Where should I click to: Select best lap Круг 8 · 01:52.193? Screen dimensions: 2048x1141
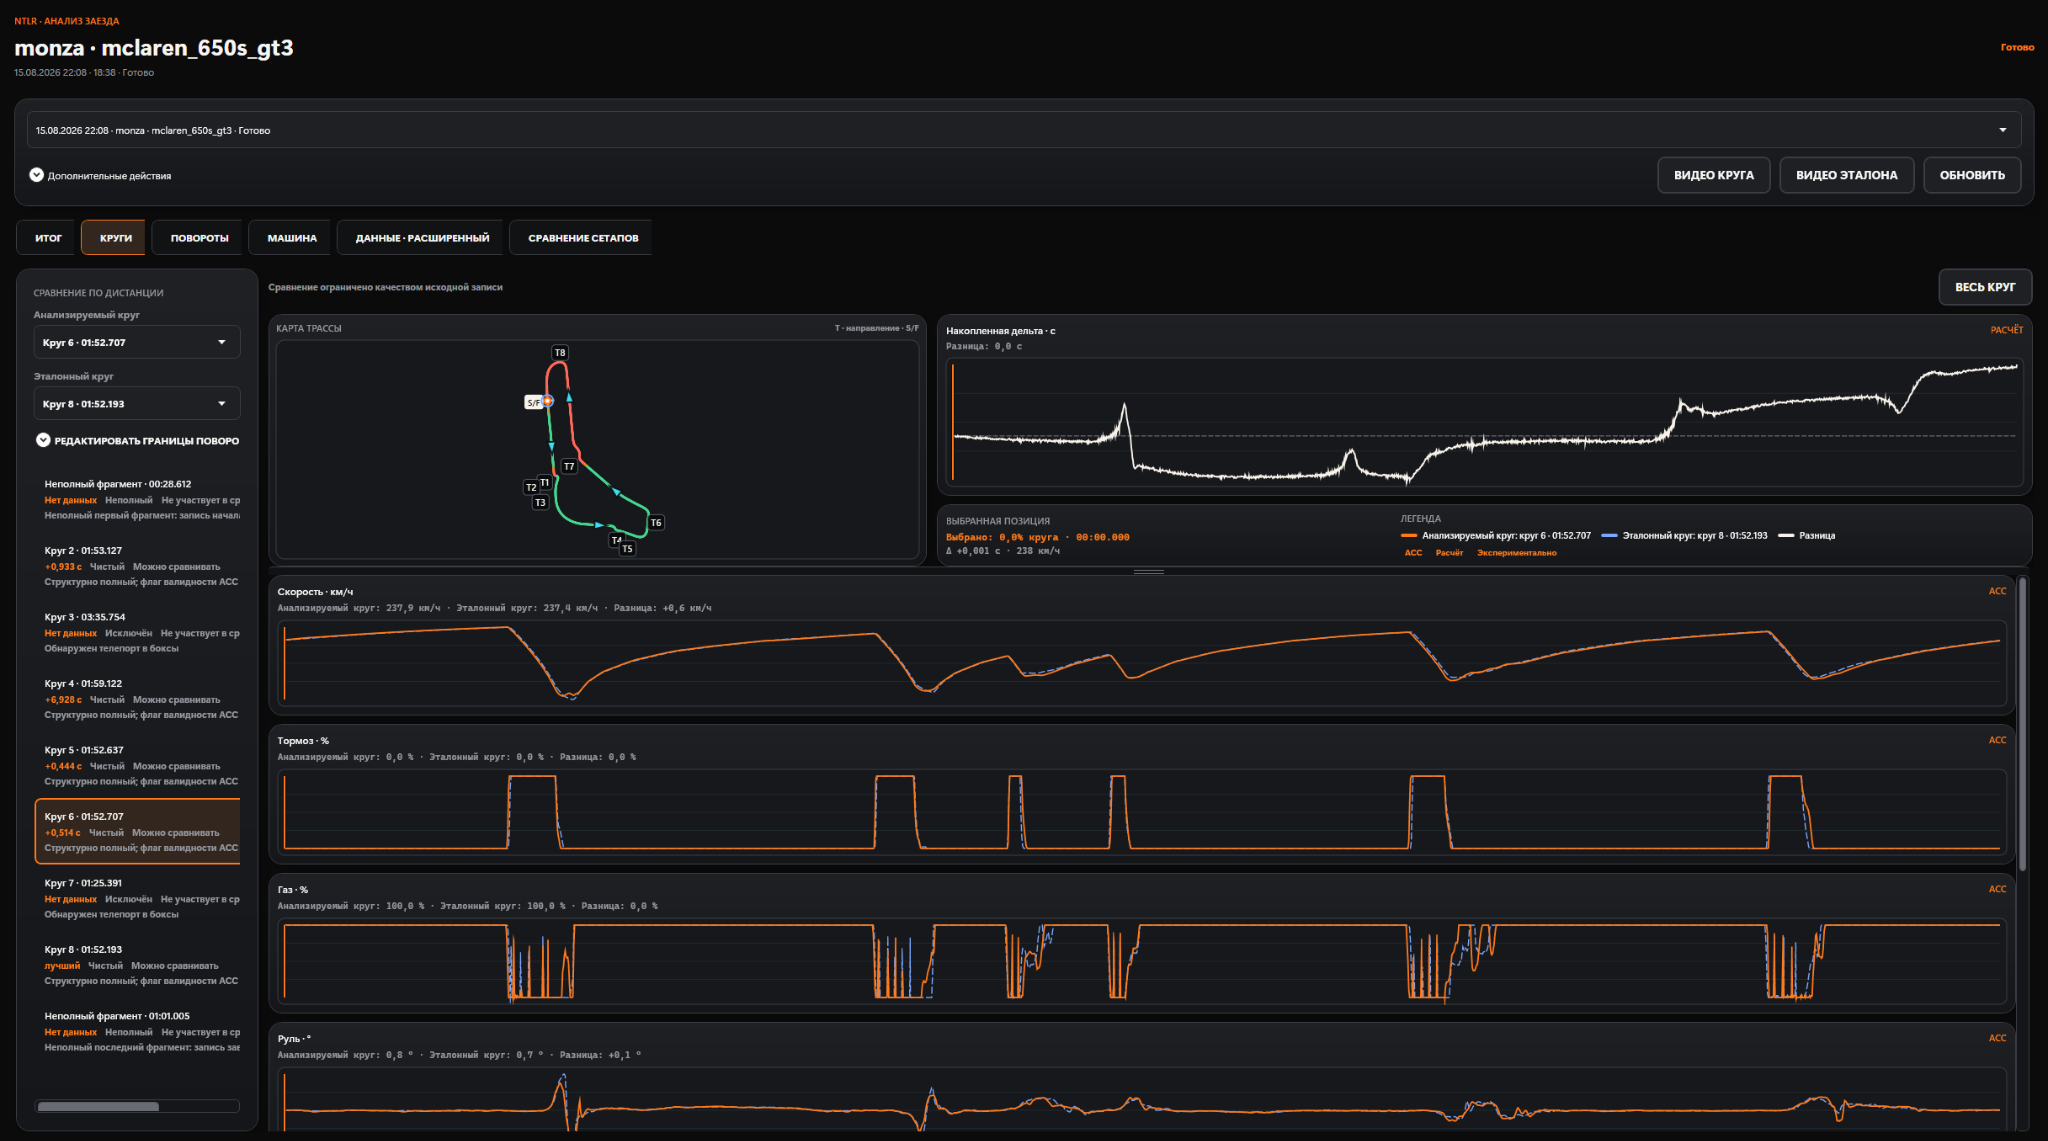(x=138, y=965)
